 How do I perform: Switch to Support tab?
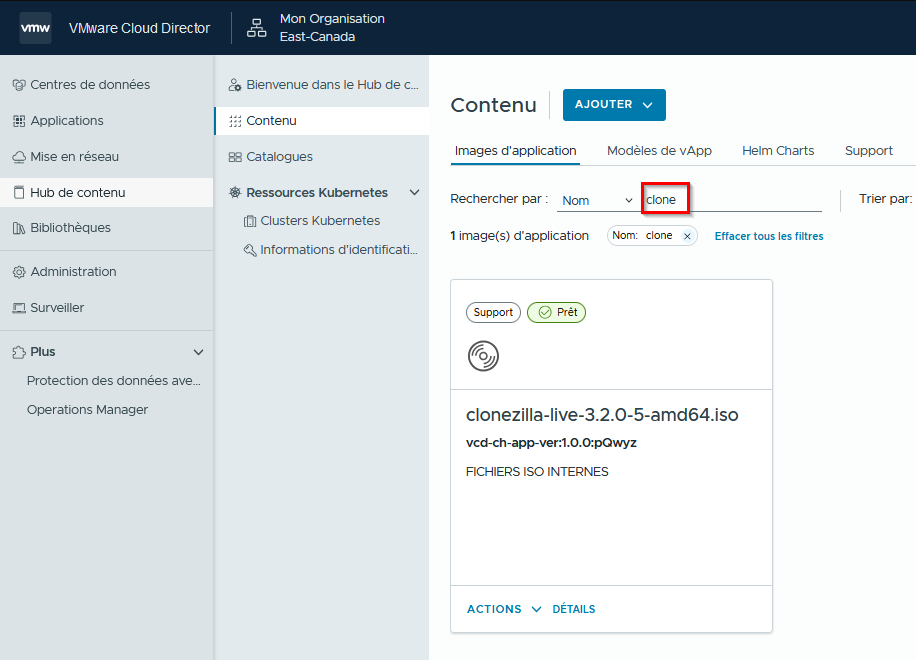coord(869,151)
